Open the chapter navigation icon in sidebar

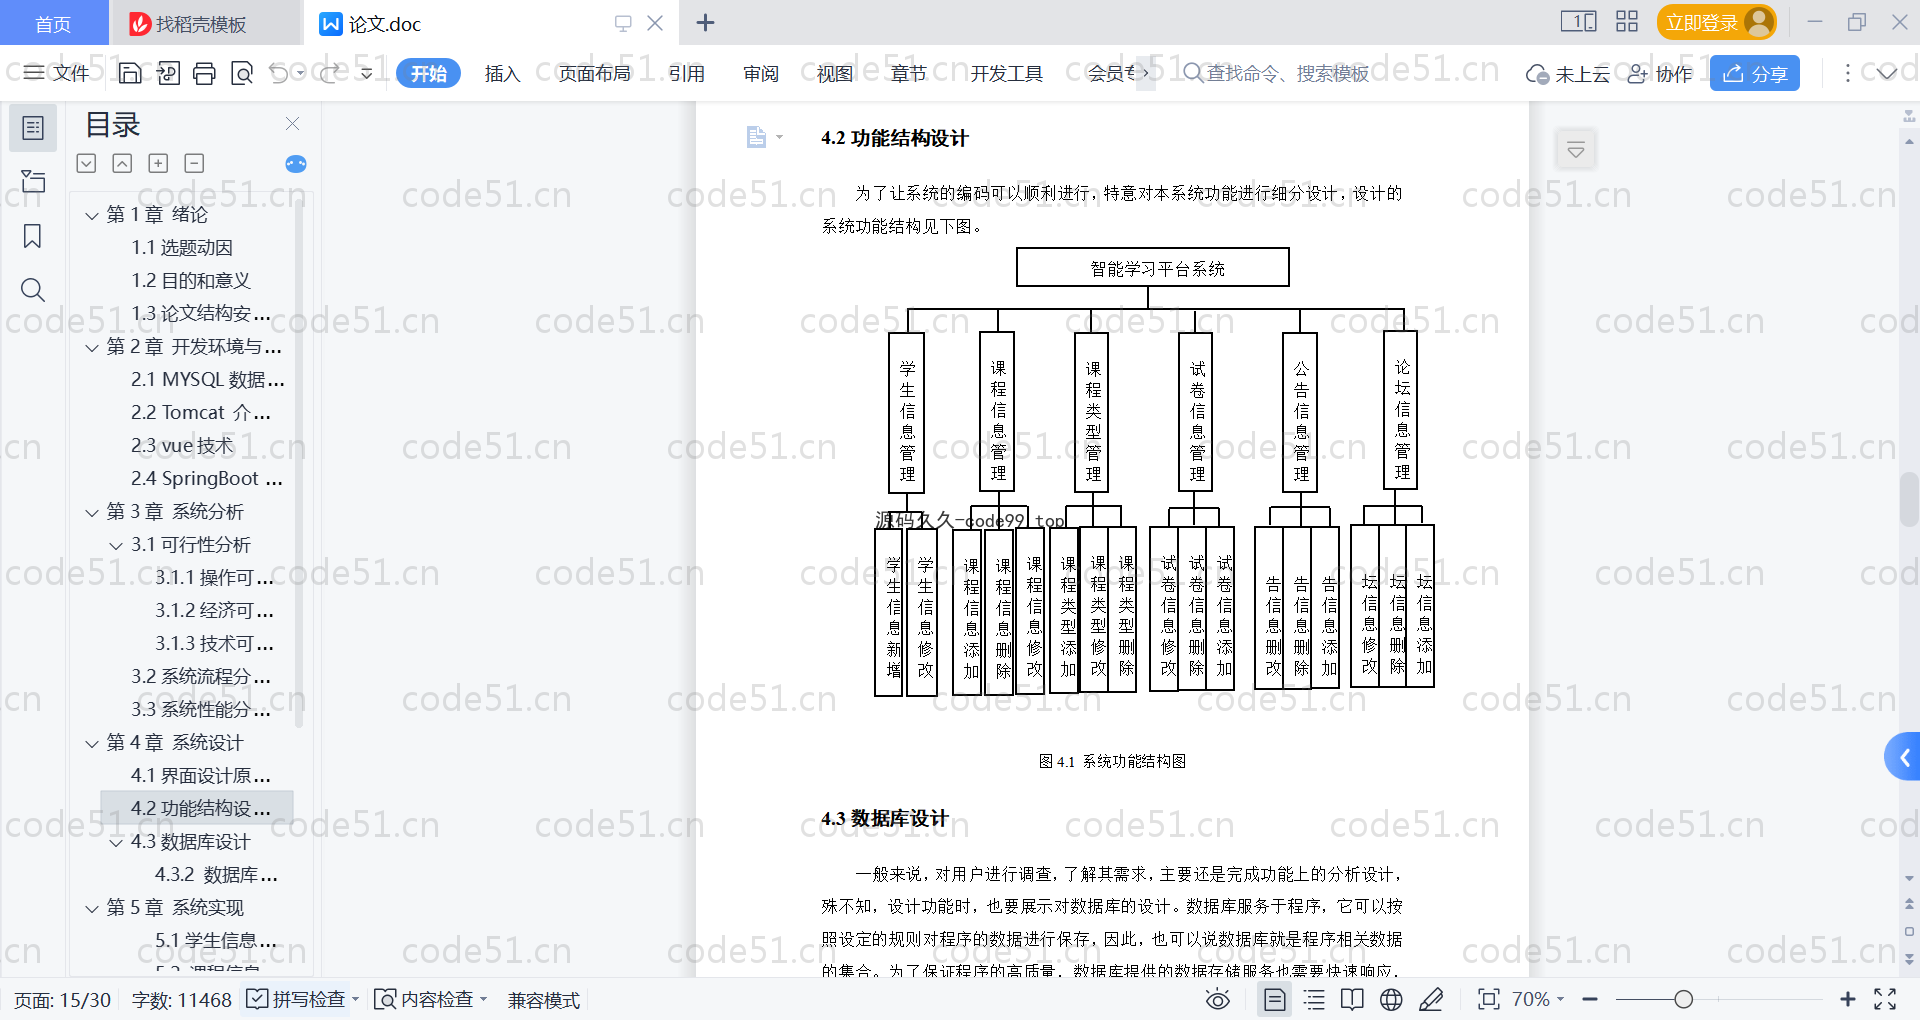click(33, 181)
